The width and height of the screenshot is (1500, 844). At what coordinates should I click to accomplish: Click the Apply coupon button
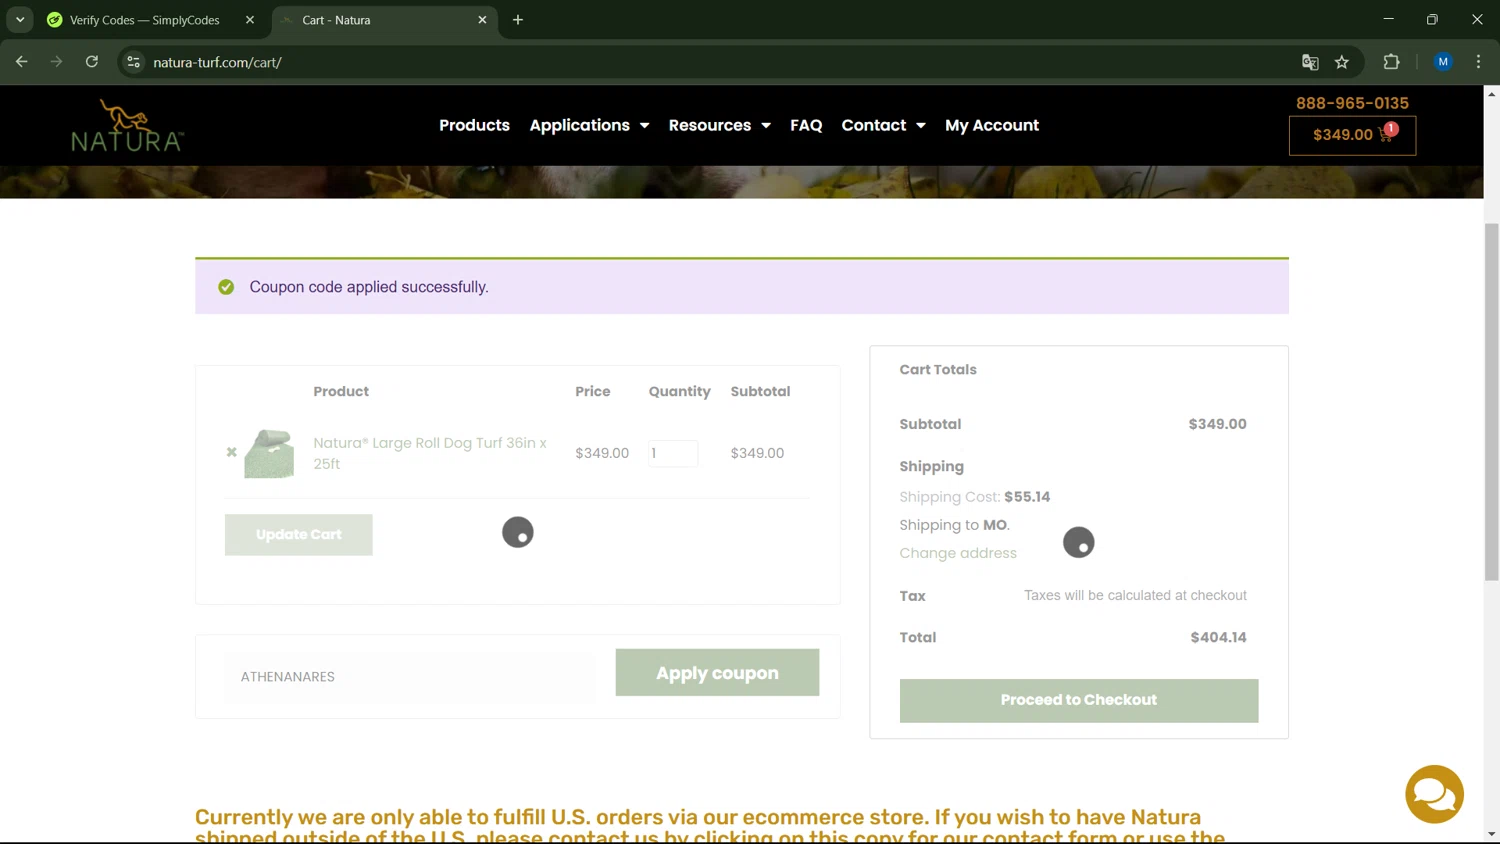click(x=717, y=673)
